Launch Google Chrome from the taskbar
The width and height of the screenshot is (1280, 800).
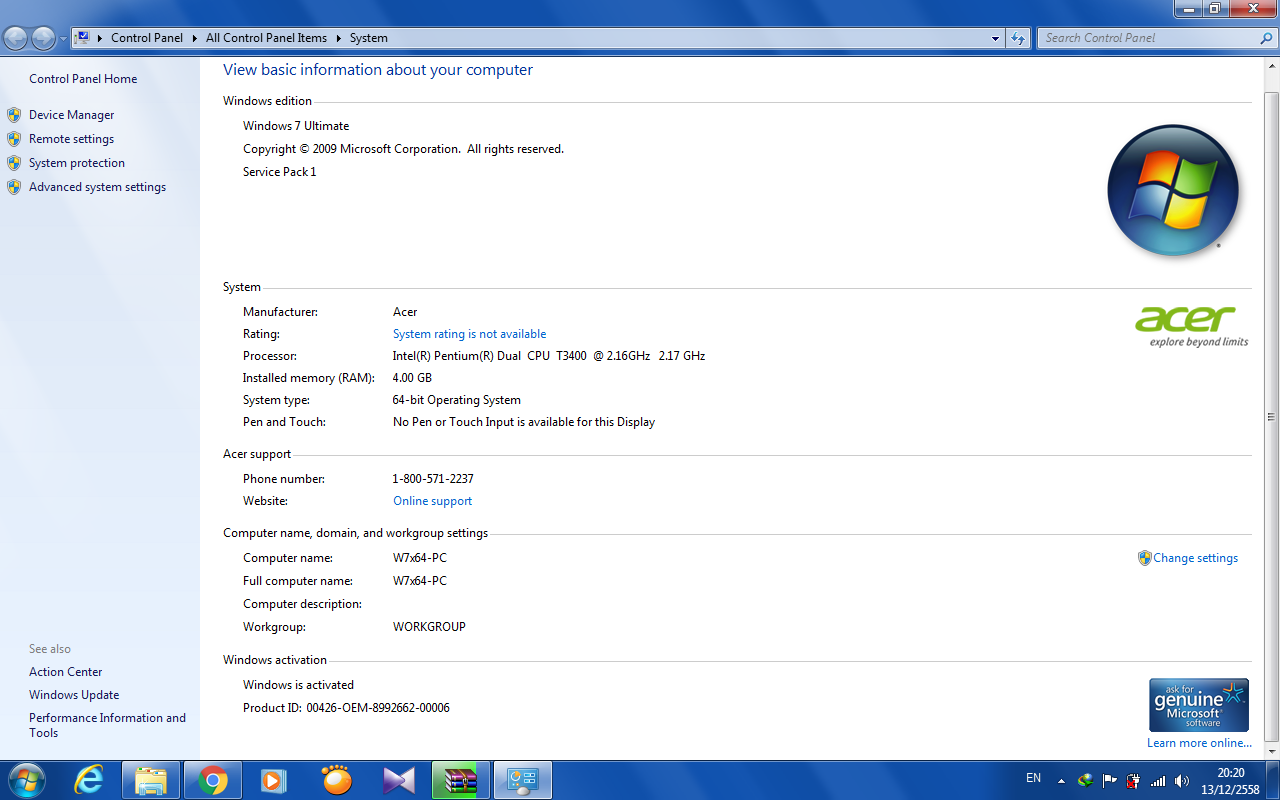(x=213, y=780)
